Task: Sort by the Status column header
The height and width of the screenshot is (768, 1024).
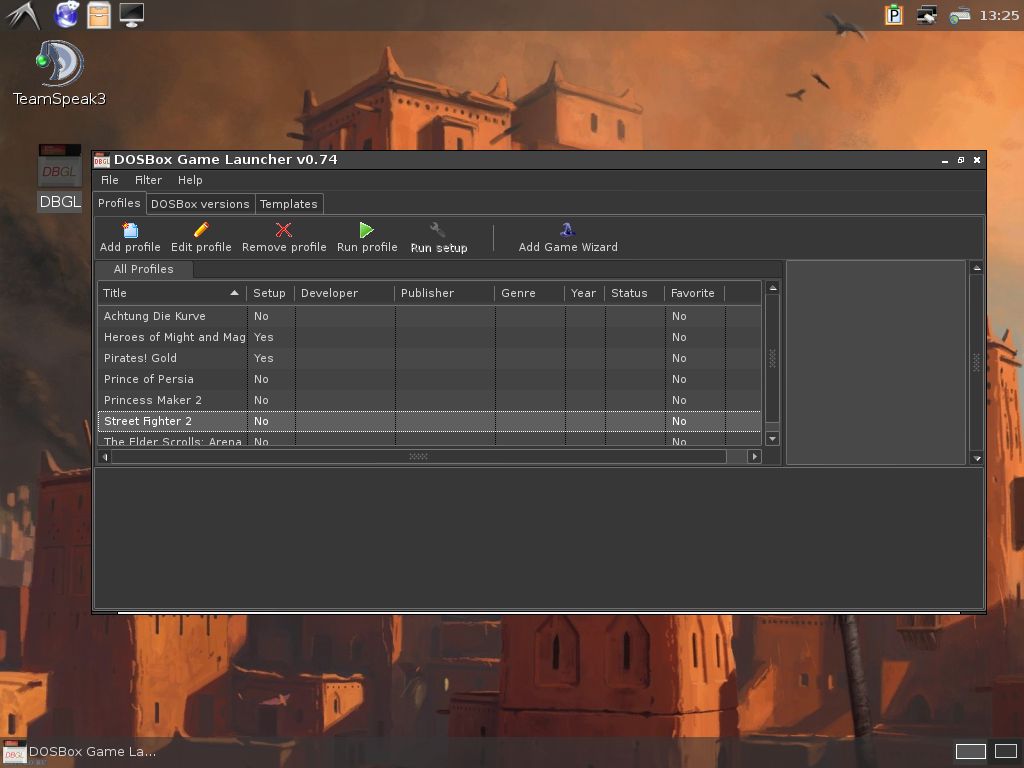Action: 634,293
